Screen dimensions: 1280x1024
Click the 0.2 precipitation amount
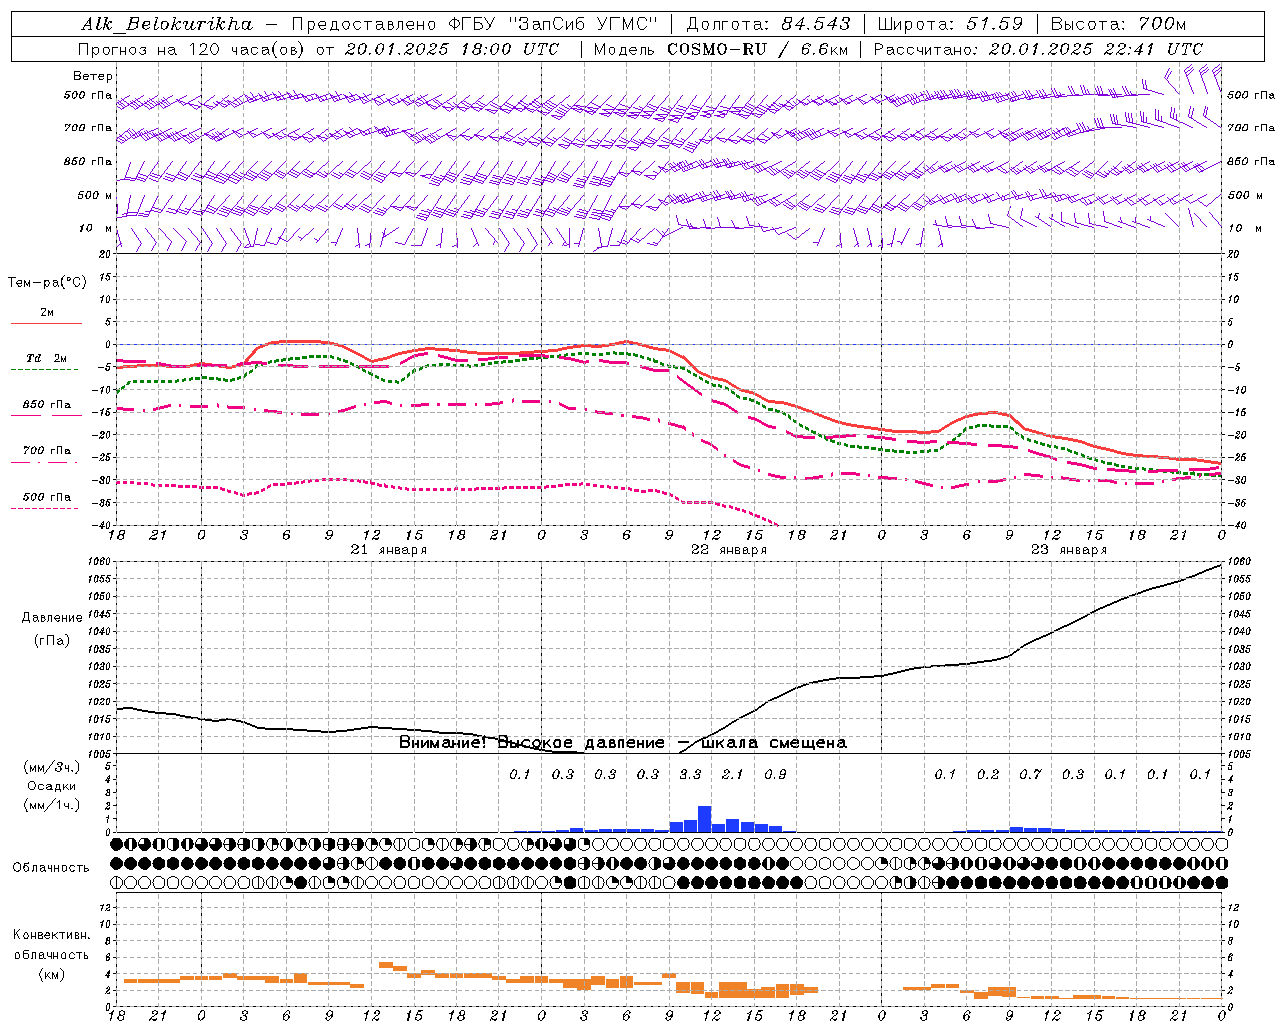[988, 775]
